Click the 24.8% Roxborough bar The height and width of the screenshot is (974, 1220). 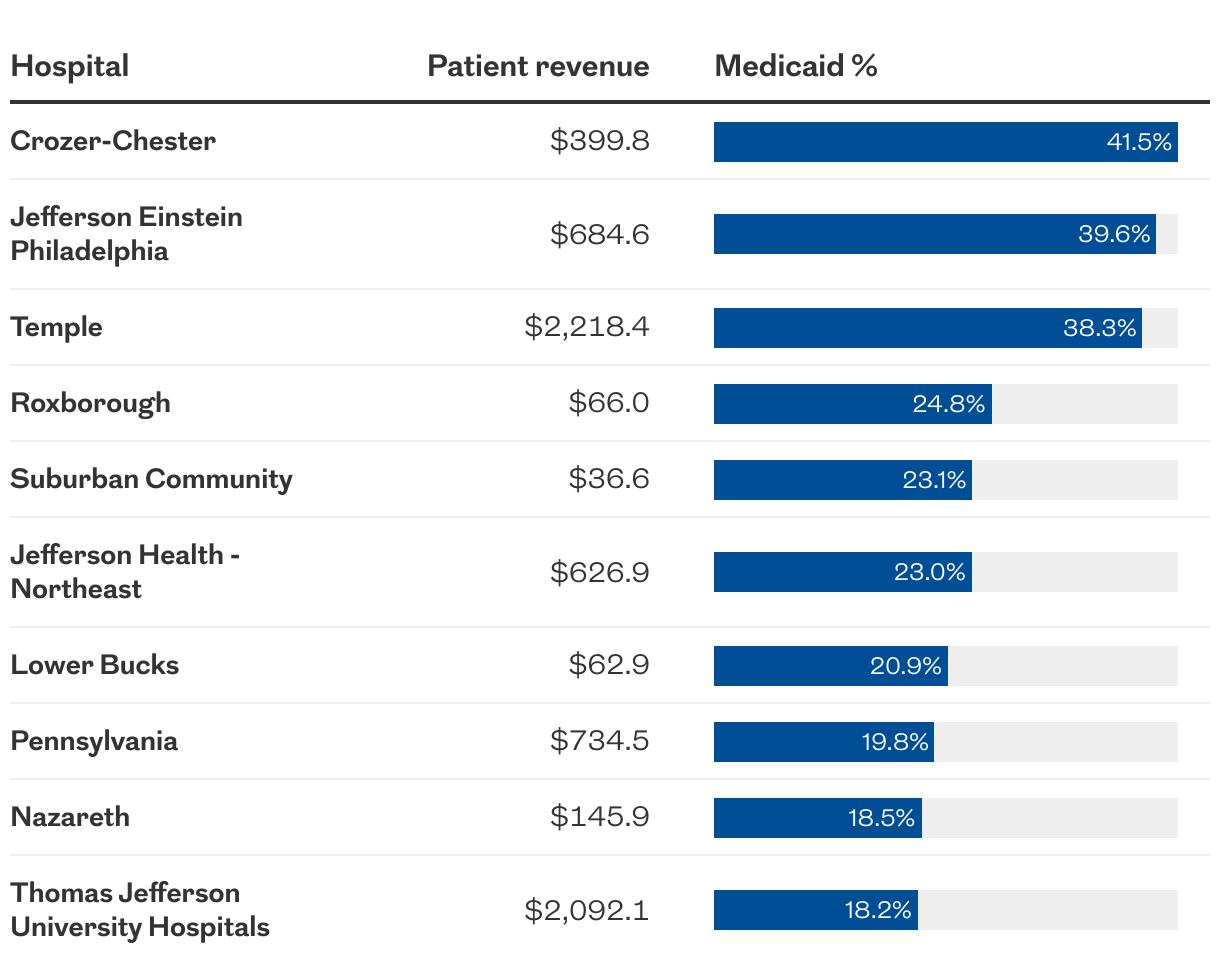pyautogui.click(x=853, y=404)
